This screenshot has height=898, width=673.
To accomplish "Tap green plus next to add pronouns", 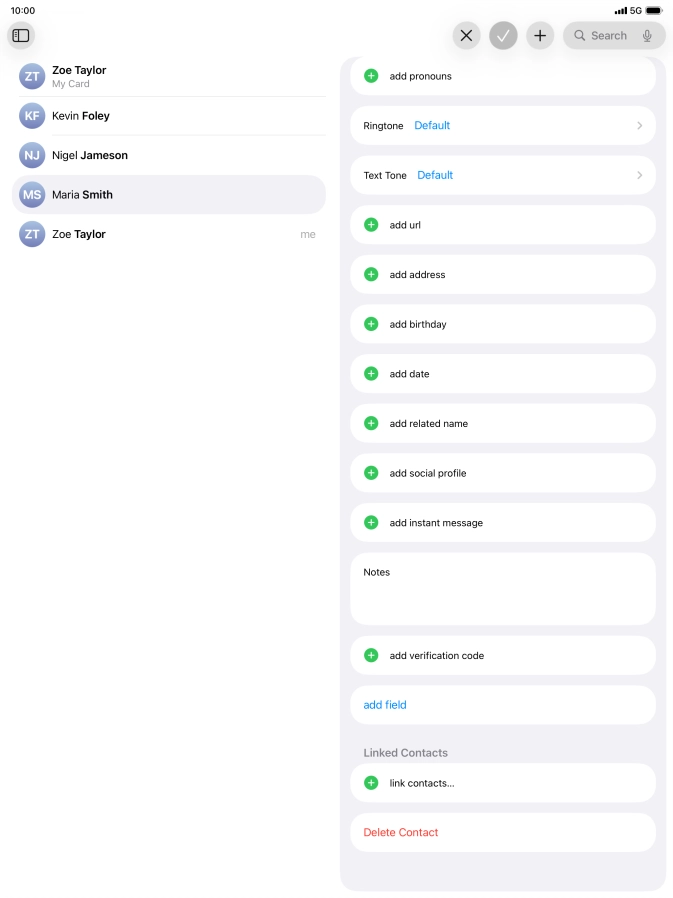I will [x=371, y=76].
